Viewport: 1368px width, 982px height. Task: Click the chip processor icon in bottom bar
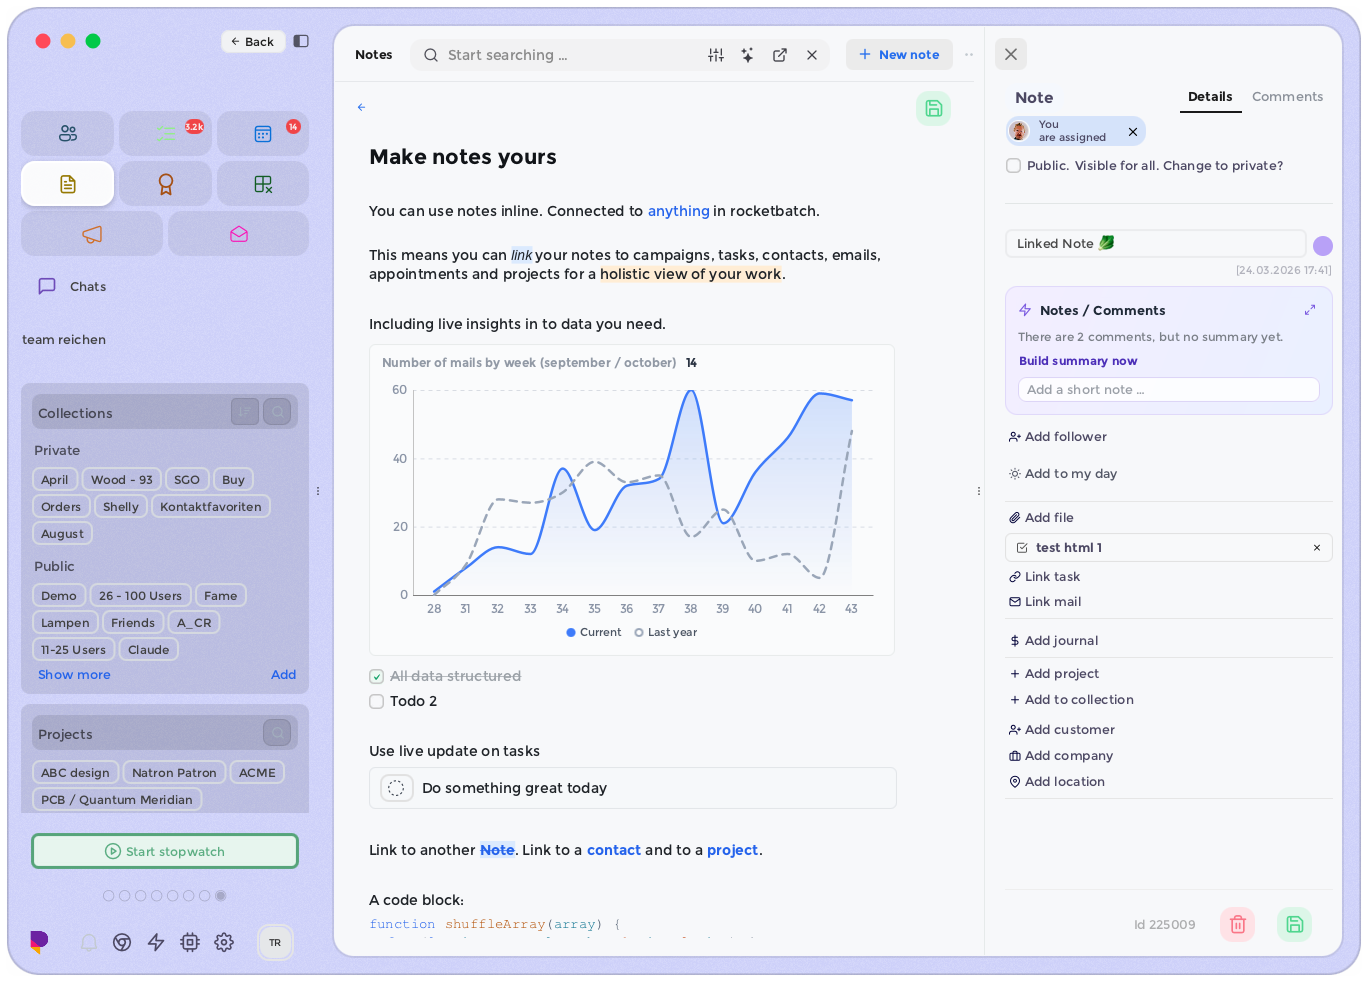190,942
